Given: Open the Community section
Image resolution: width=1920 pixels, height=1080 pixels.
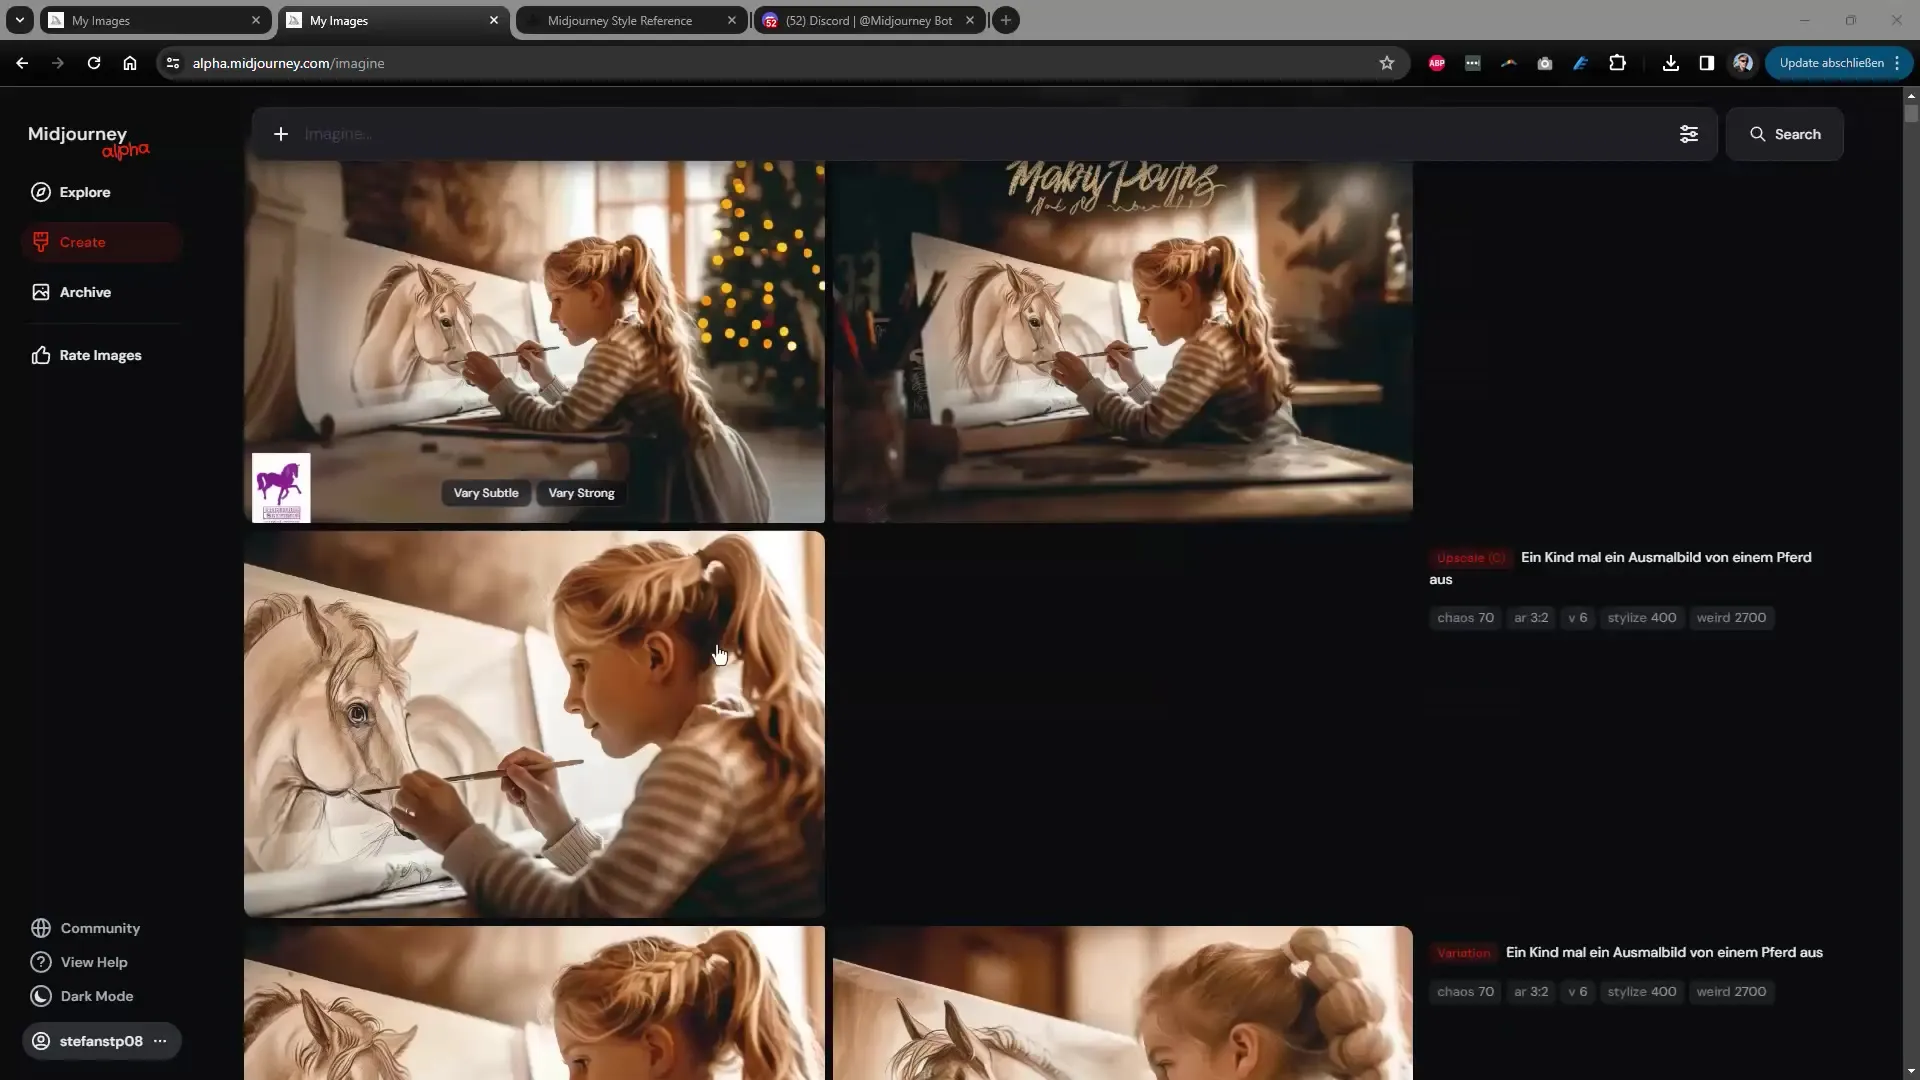Looking at the screenshot, I should point(100,927).
